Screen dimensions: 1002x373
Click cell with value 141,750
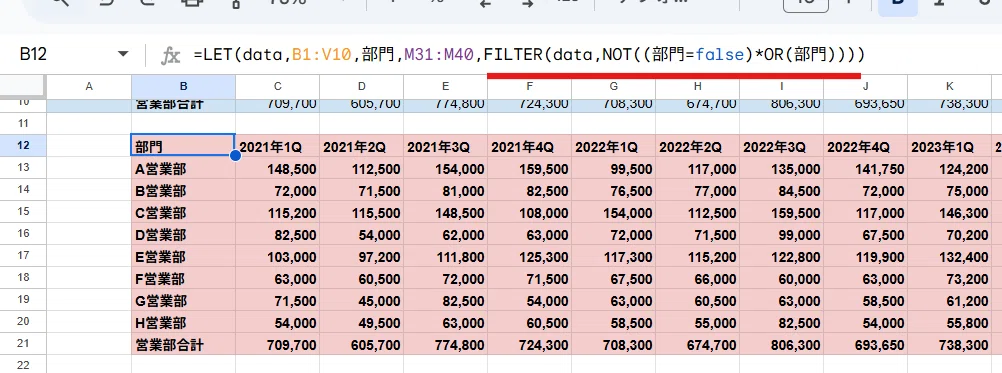(x=866, y=168)
